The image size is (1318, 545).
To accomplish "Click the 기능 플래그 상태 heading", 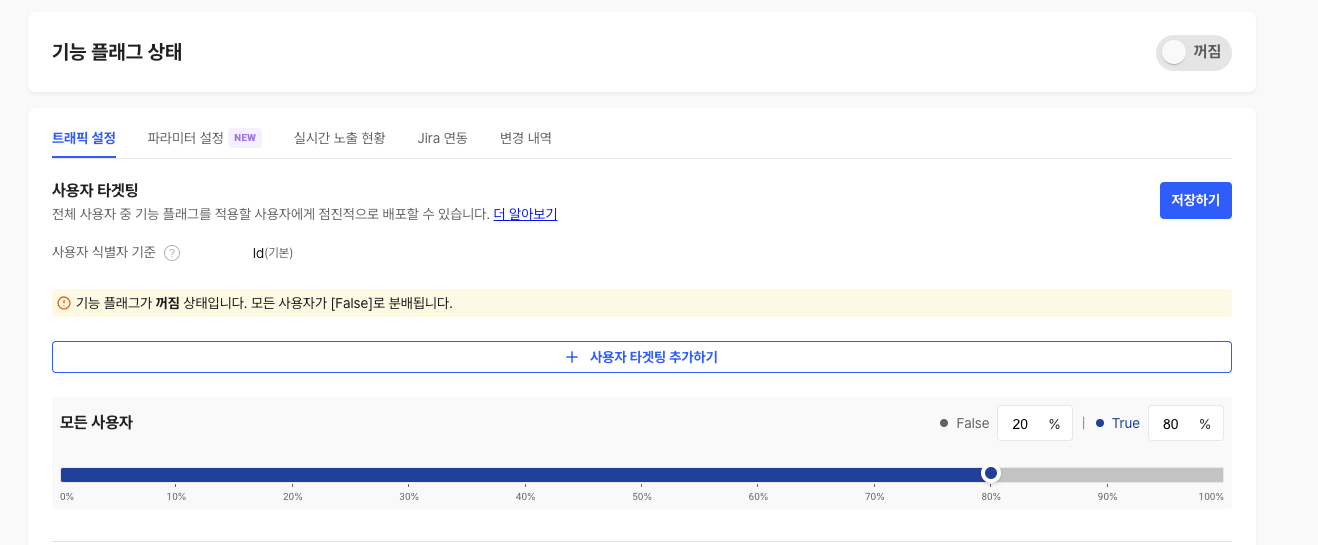I will (117, 52).
